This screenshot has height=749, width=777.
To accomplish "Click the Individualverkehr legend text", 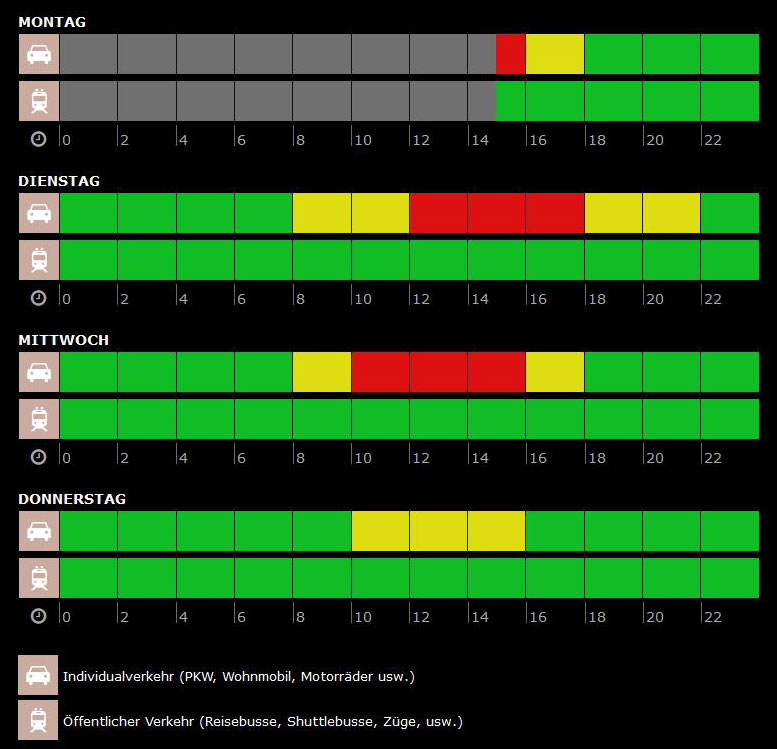I will pyautogui.click(x=238, y=677).
